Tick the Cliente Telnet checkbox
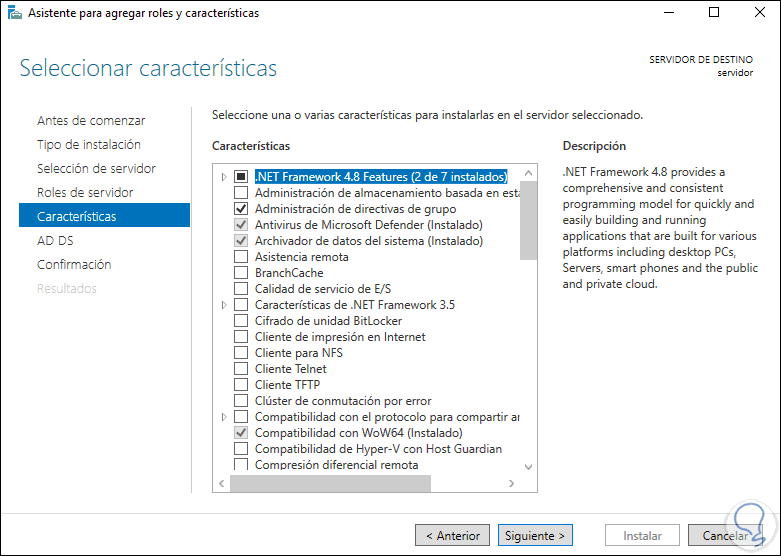 coord(240,369)
